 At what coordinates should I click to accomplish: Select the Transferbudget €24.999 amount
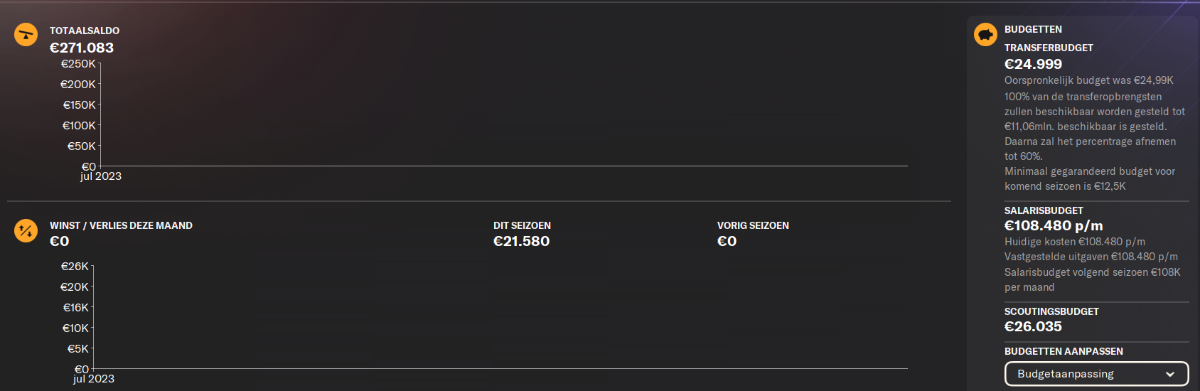click(1033, 63)
